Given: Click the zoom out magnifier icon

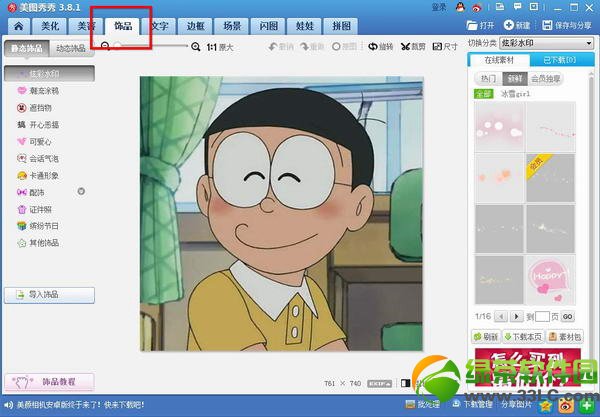Looking at the screenshot, I should coord(107,47).
